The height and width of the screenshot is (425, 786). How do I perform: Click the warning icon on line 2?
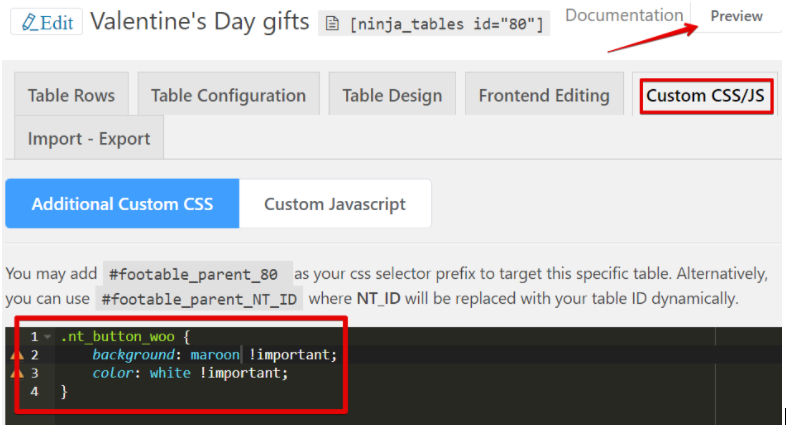coord(16,355)
